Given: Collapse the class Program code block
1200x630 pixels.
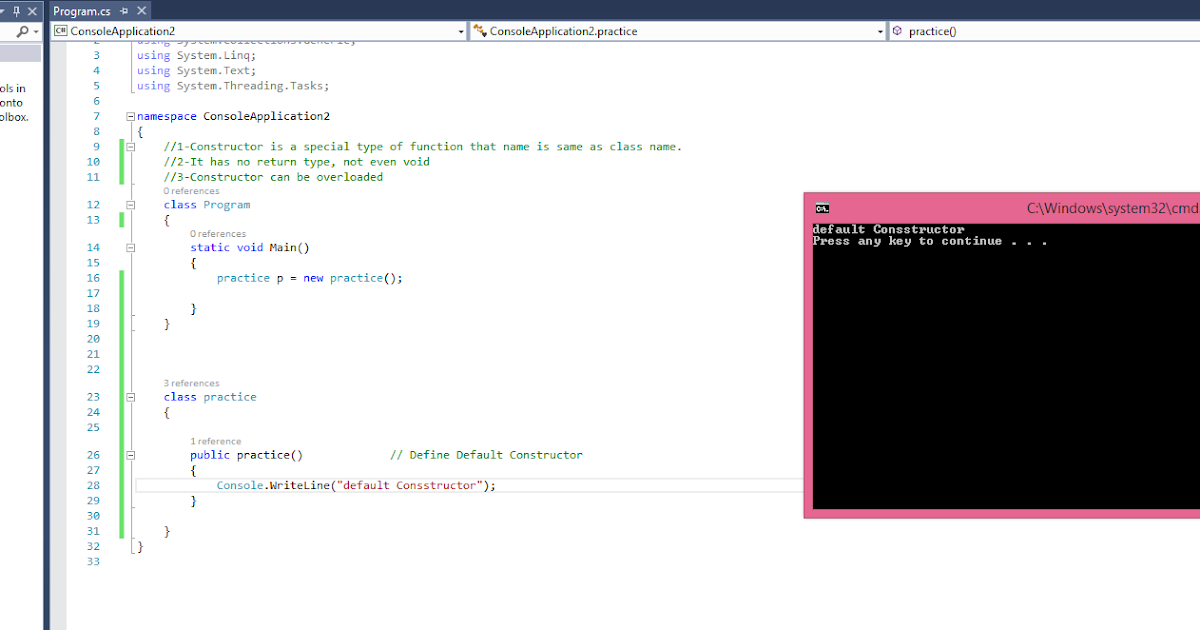Looking at the screenshot, I should [x=130, y=204].
